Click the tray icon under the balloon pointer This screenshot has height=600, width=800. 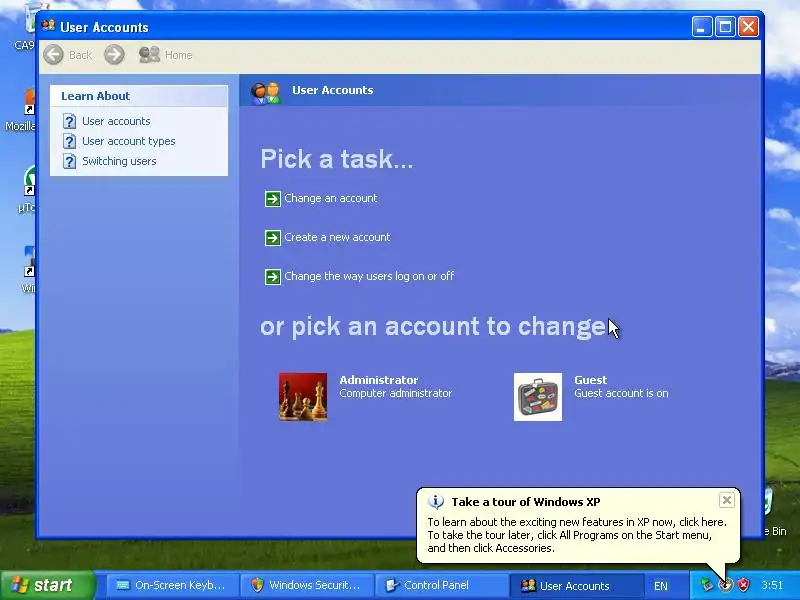click(725, 585)
